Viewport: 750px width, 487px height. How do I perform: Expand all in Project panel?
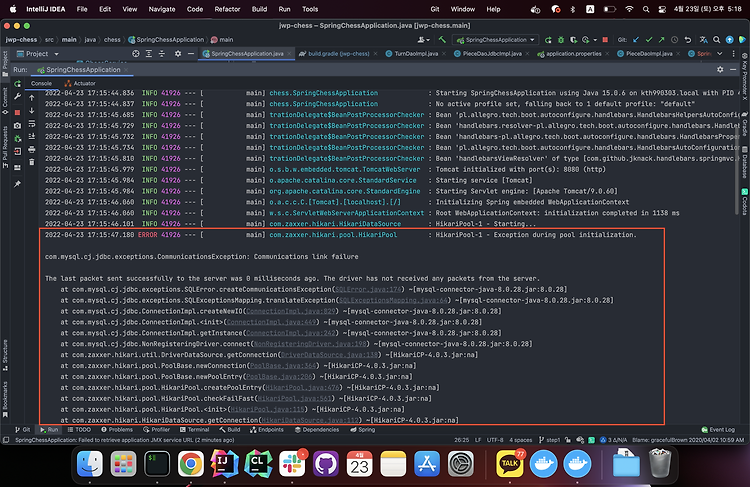[149, 54]
